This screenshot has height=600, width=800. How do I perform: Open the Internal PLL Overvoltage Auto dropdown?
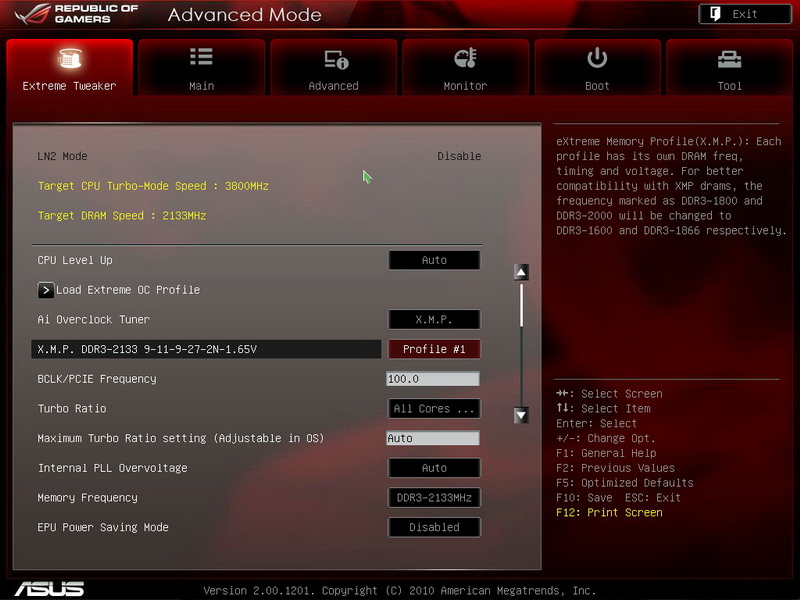(x=434, y=468)
